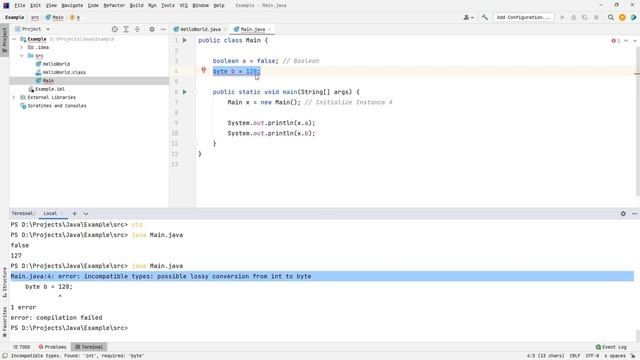Click the error count indicator in editor
Image resolution: width=640 pixels, height=360 pixels.
pos(616,40)
